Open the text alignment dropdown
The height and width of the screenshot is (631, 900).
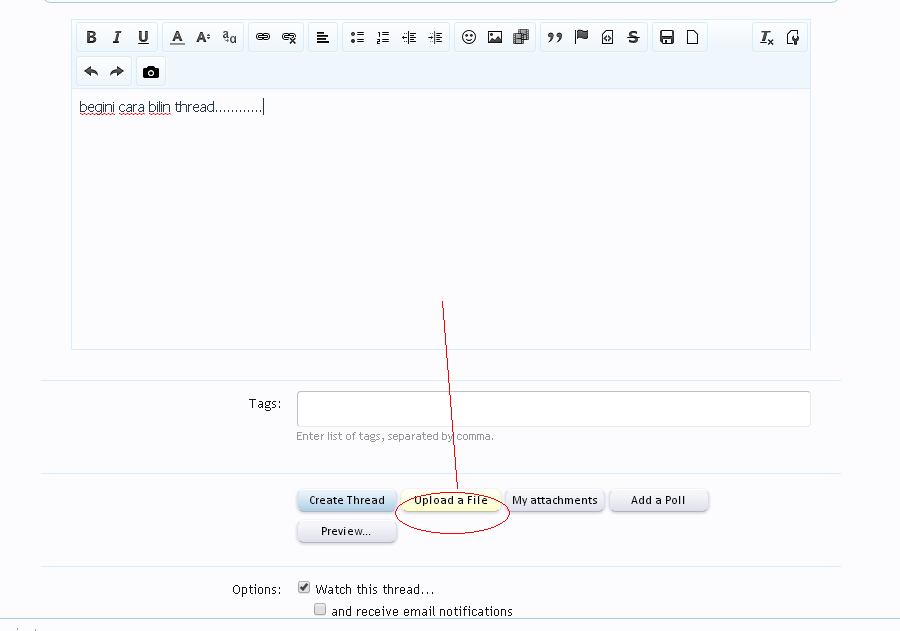(x=322, y=37)
